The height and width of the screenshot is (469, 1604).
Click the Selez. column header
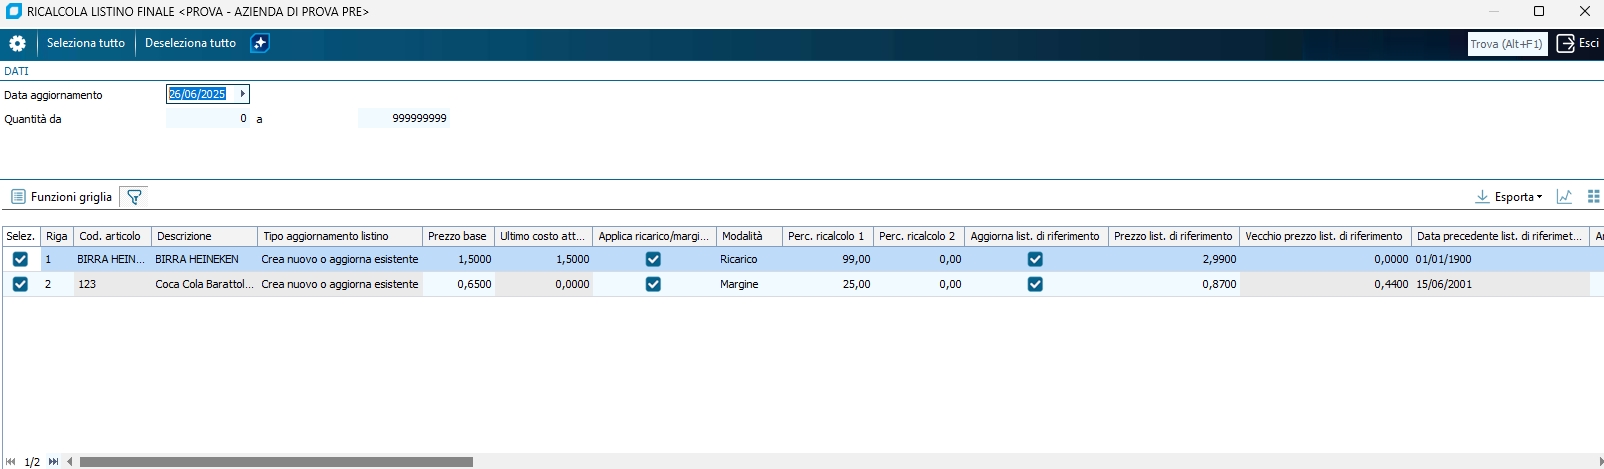21,236
